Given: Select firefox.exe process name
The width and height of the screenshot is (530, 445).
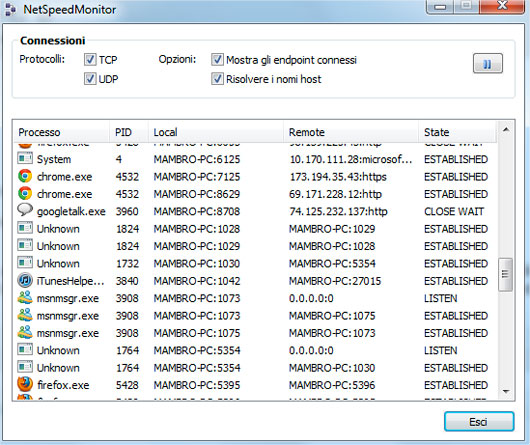Looking at the screenshot, I should tap(63, 385).
